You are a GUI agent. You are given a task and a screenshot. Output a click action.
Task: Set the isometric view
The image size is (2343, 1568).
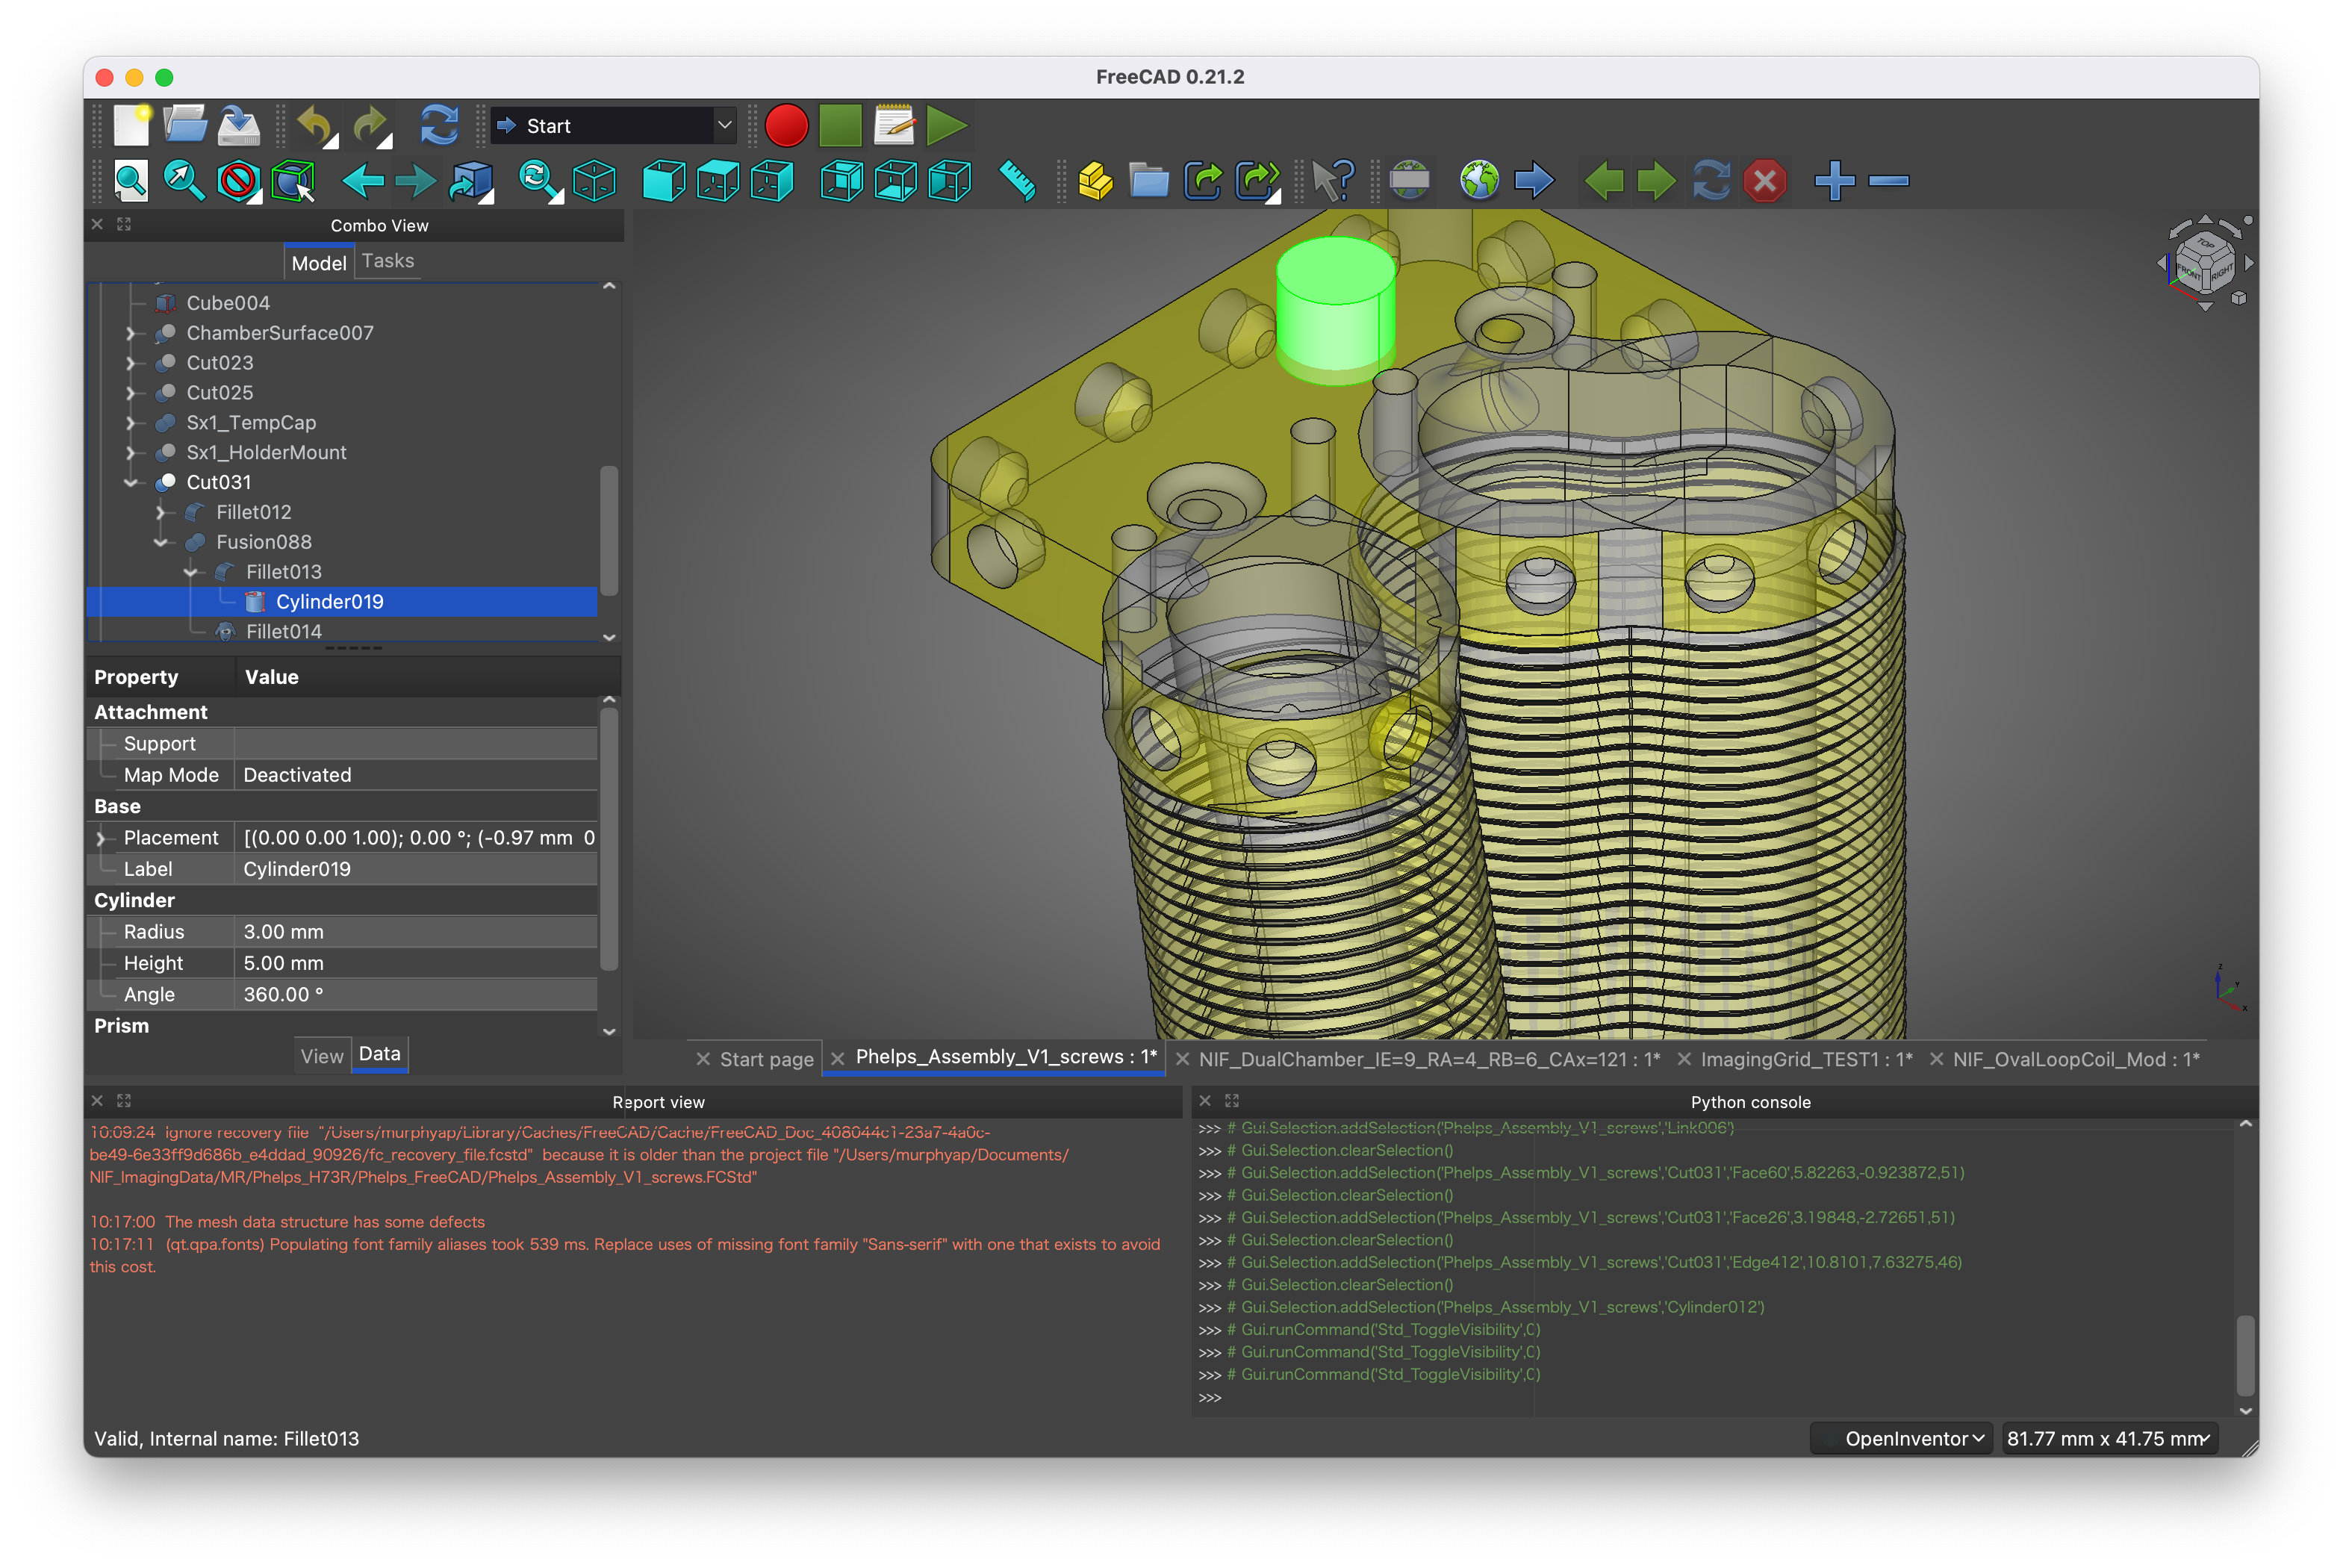pyautogui.click(x=594, y=181)
